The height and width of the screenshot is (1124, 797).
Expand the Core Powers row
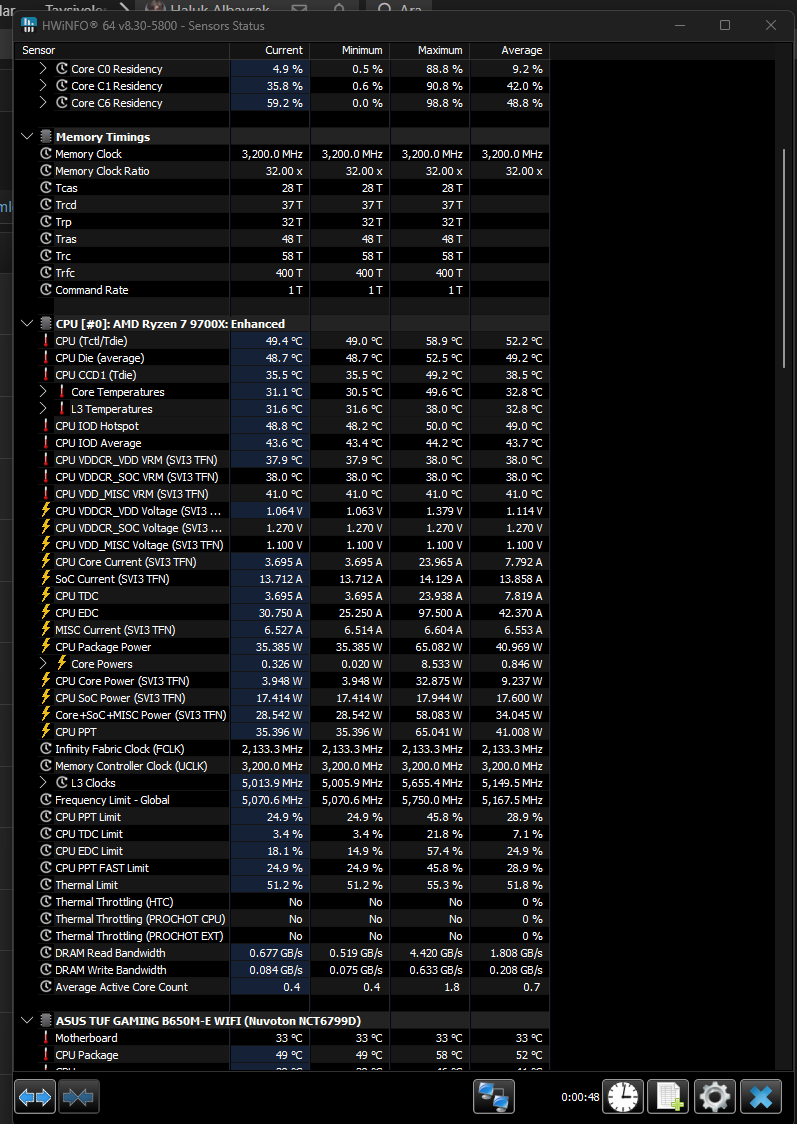[43, 664]
